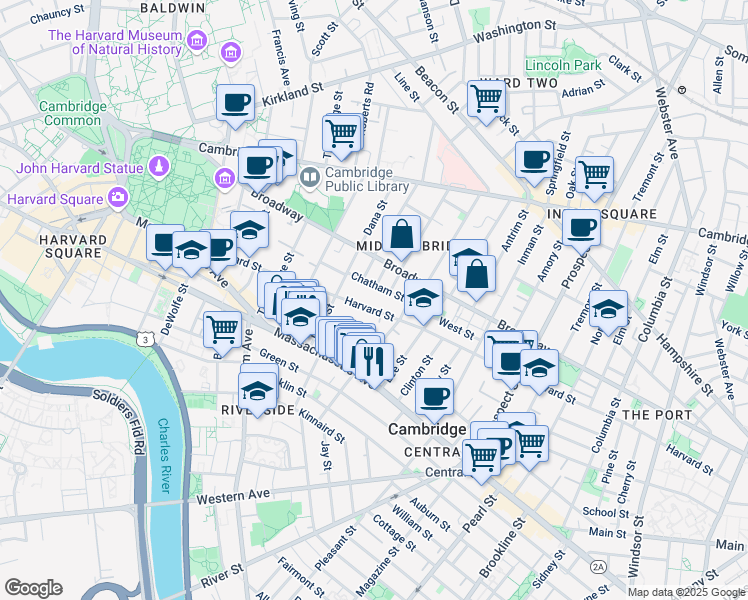
Task: Click the Hampshire St street label
Action: point(685,365)
